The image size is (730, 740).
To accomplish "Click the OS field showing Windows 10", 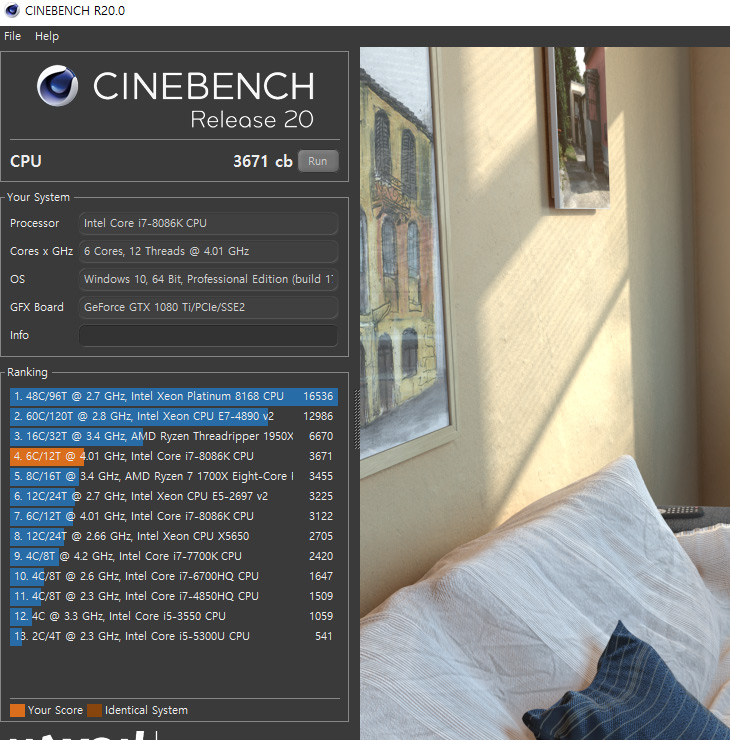I will pyautogui.click(x=208, y=279).
